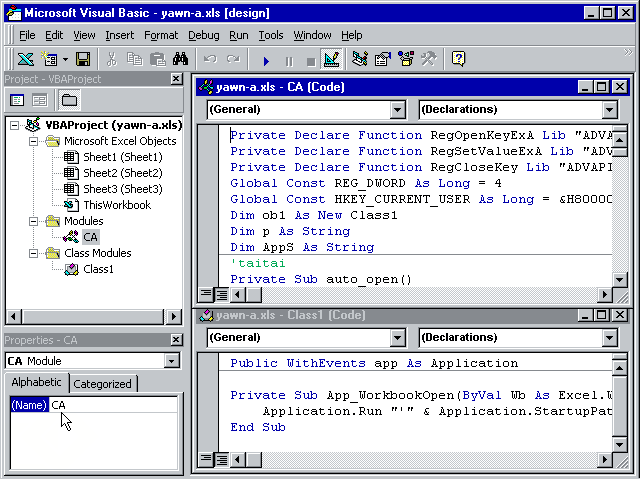Select Sheet1 (Sheet1) in project tree
This screenshot has height=480, width=640.
click(x=122, y=157)
